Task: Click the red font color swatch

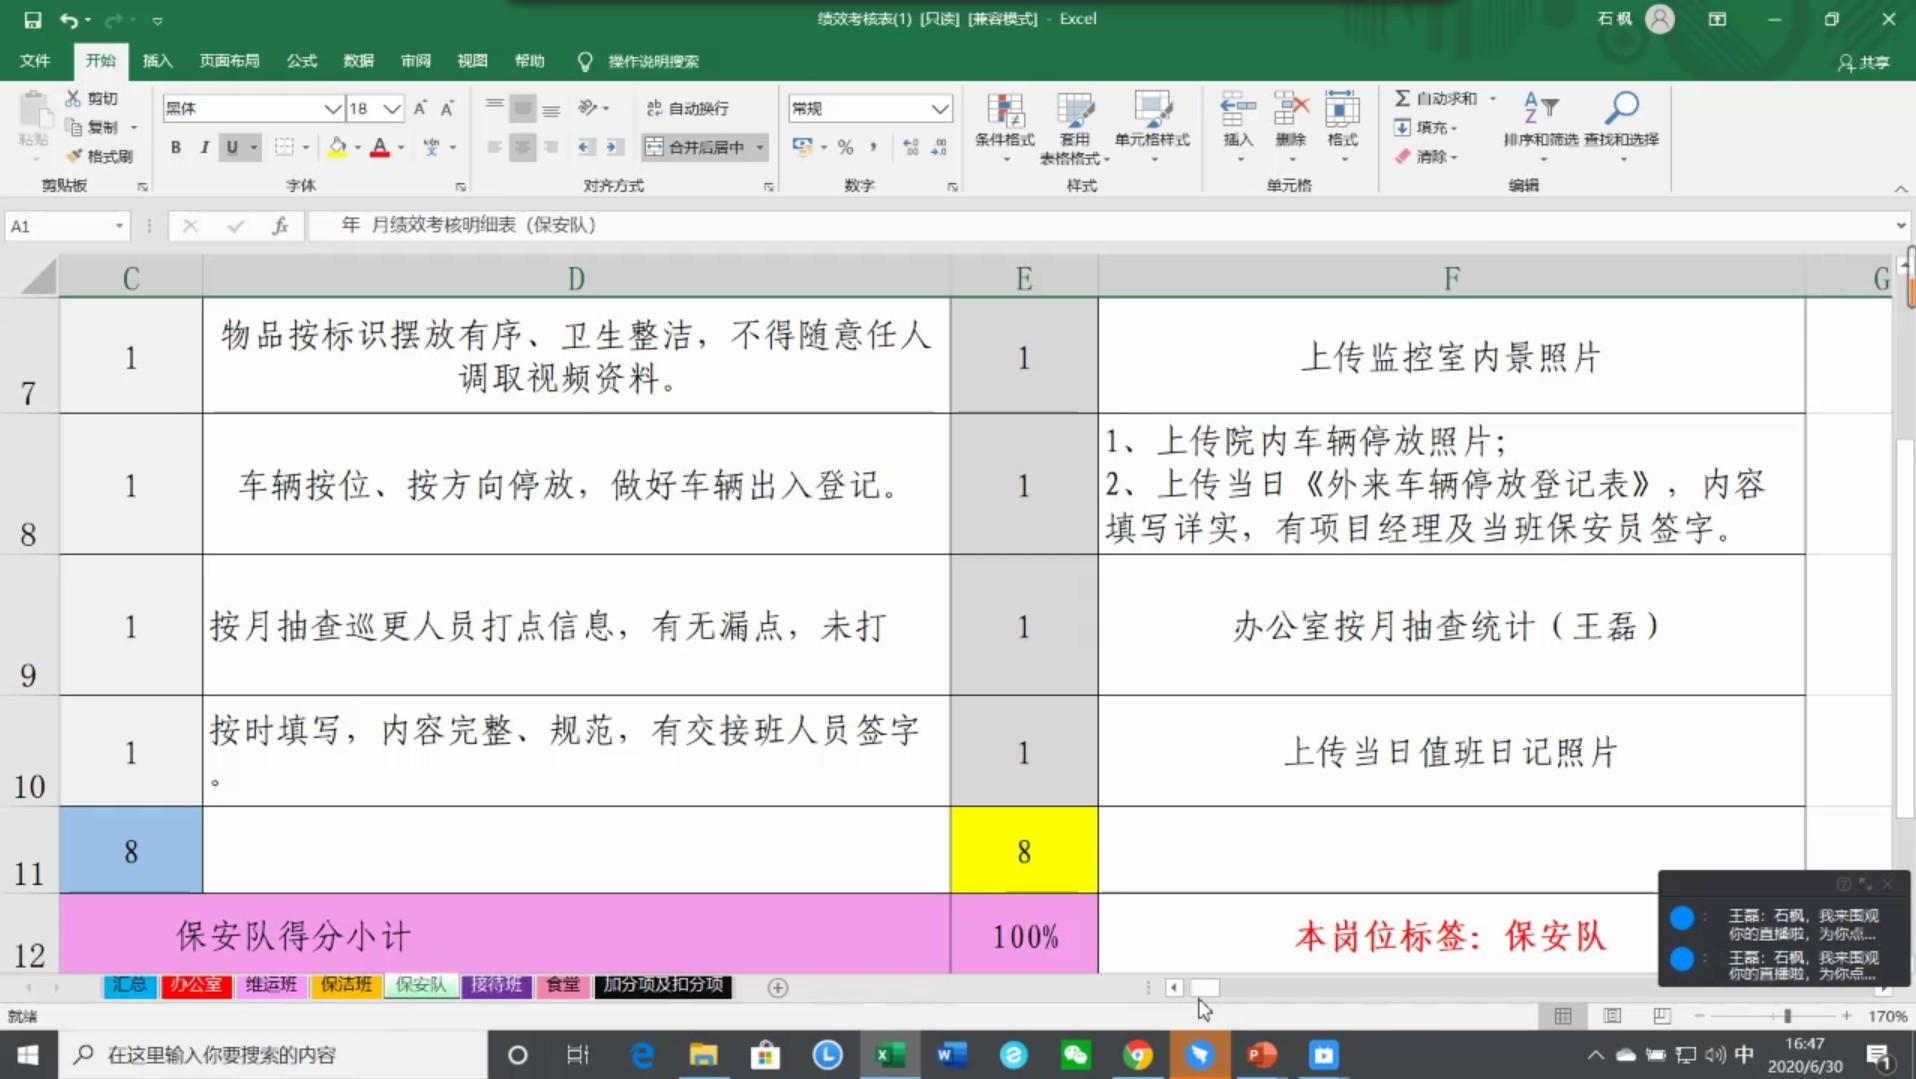Action: coord(380,147)
